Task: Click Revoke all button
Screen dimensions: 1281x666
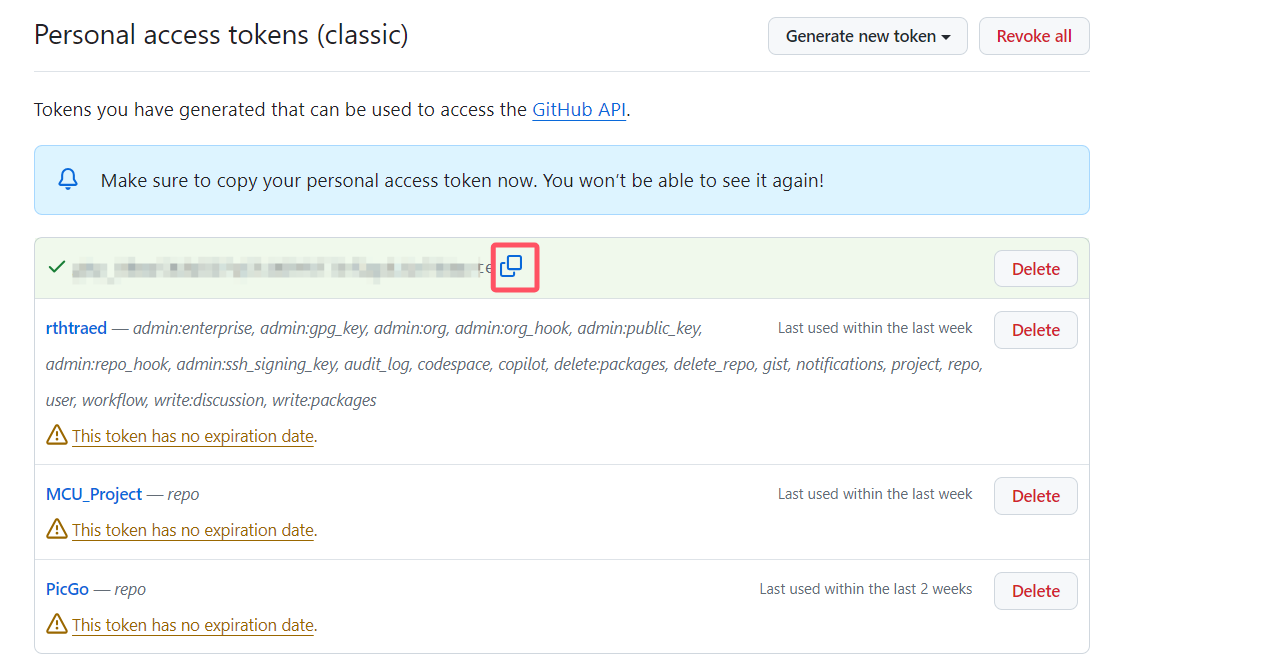Action: click(x=1034, y=36)
